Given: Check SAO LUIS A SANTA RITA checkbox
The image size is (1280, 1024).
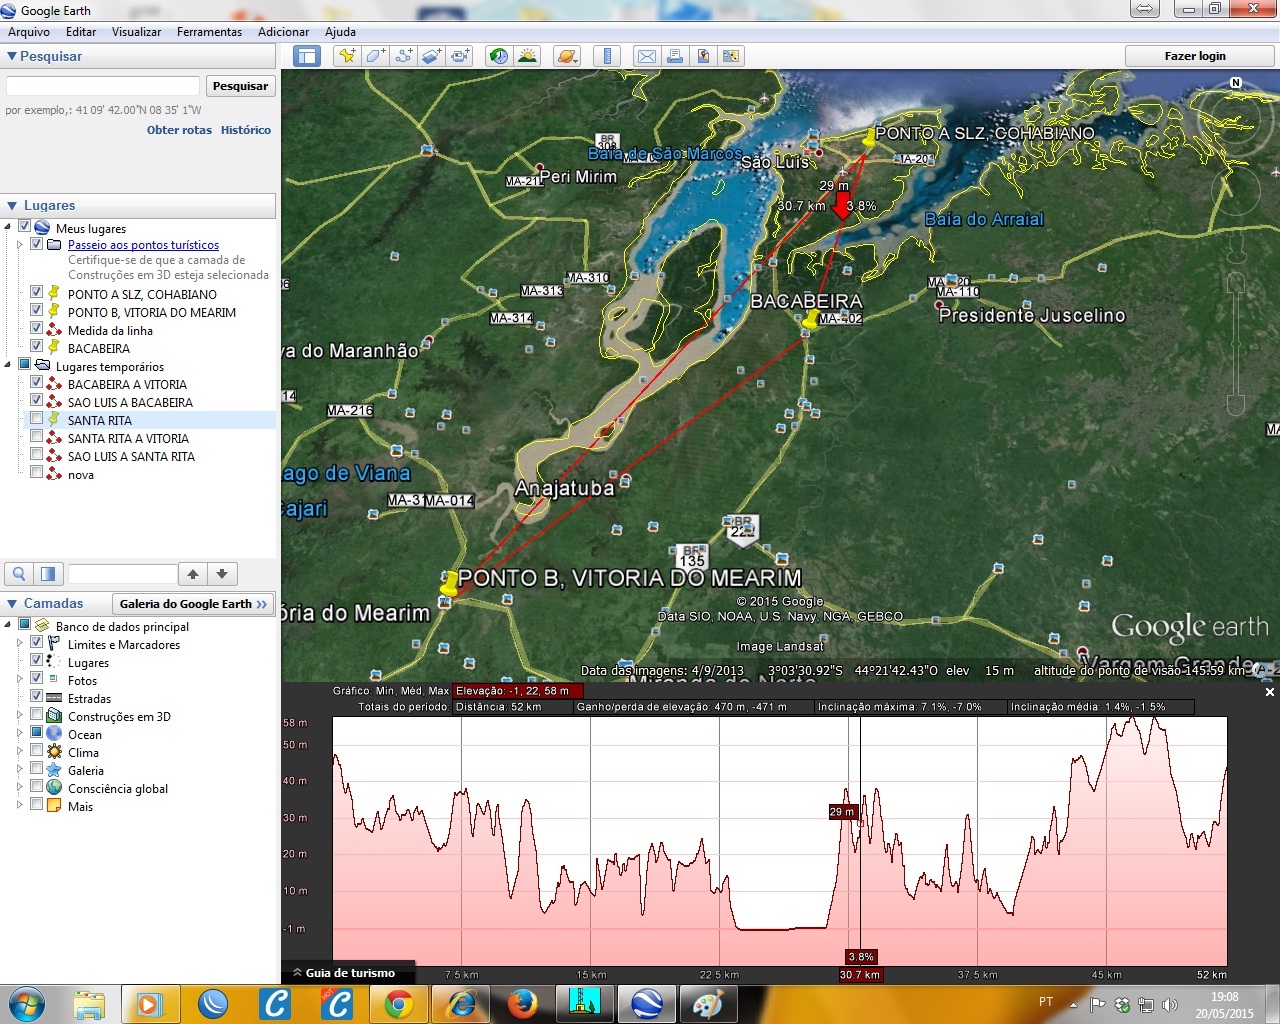Looking at the screenshot, I should 37,455.
